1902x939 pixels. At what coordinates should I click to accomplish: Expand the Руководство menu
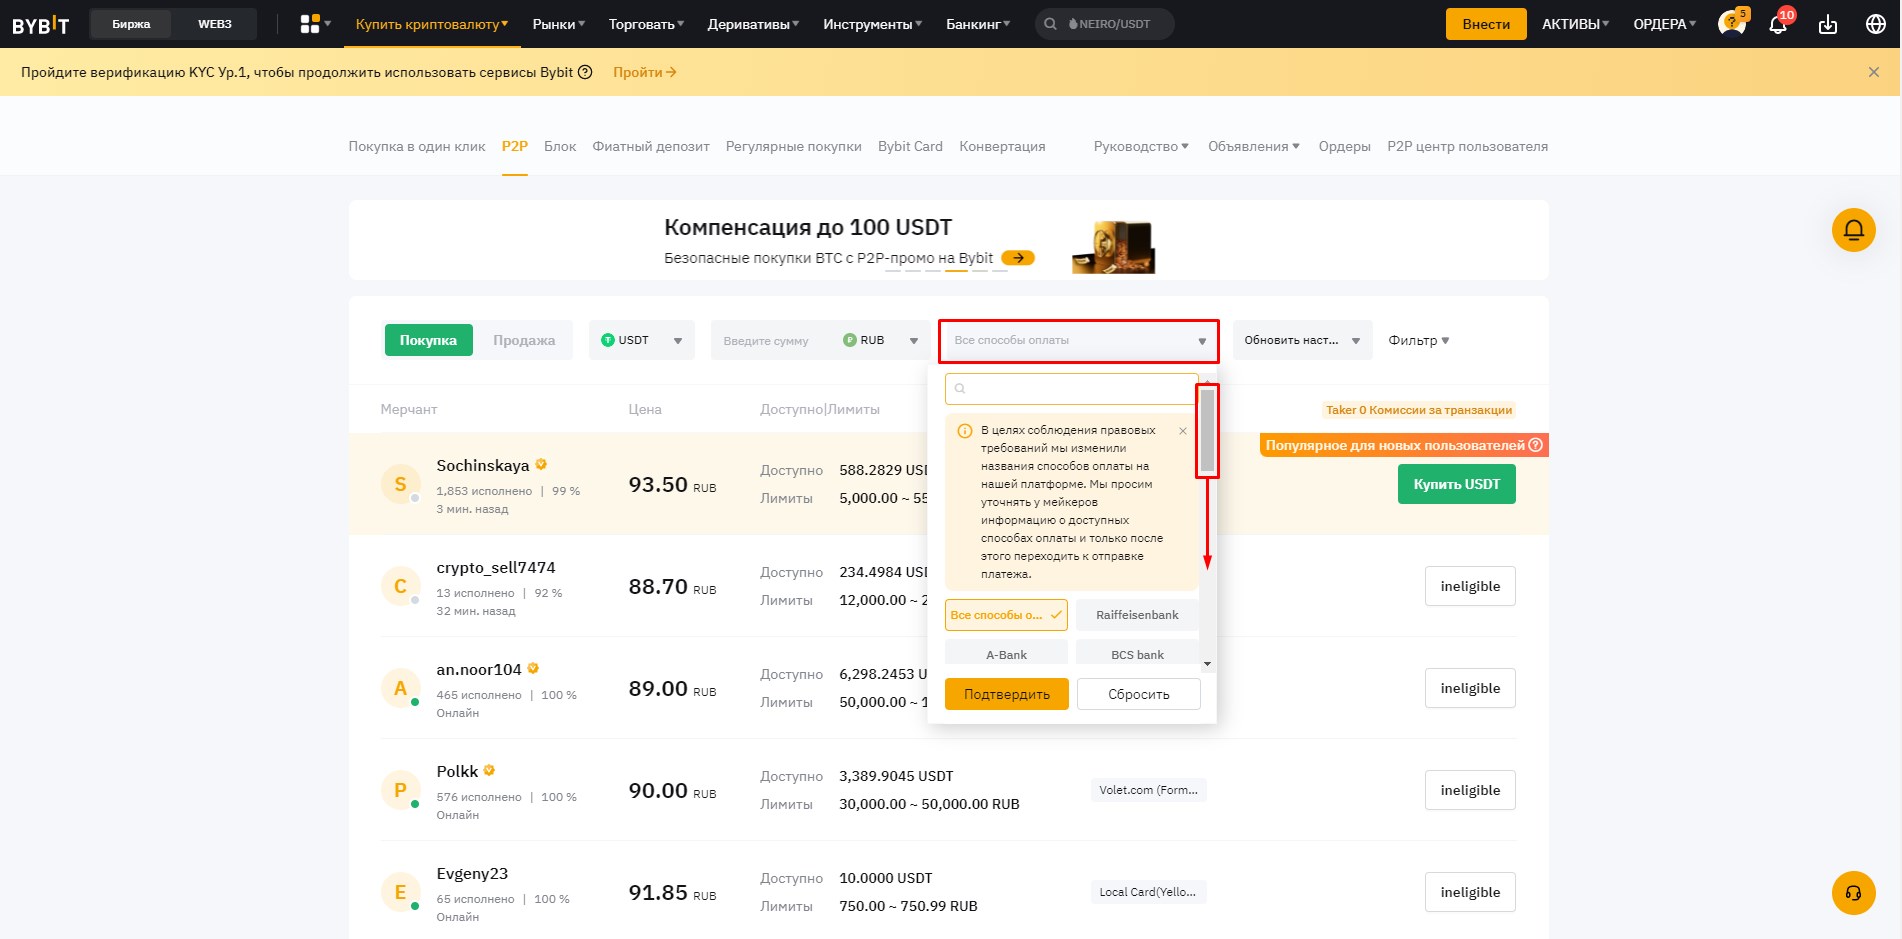1141,146
